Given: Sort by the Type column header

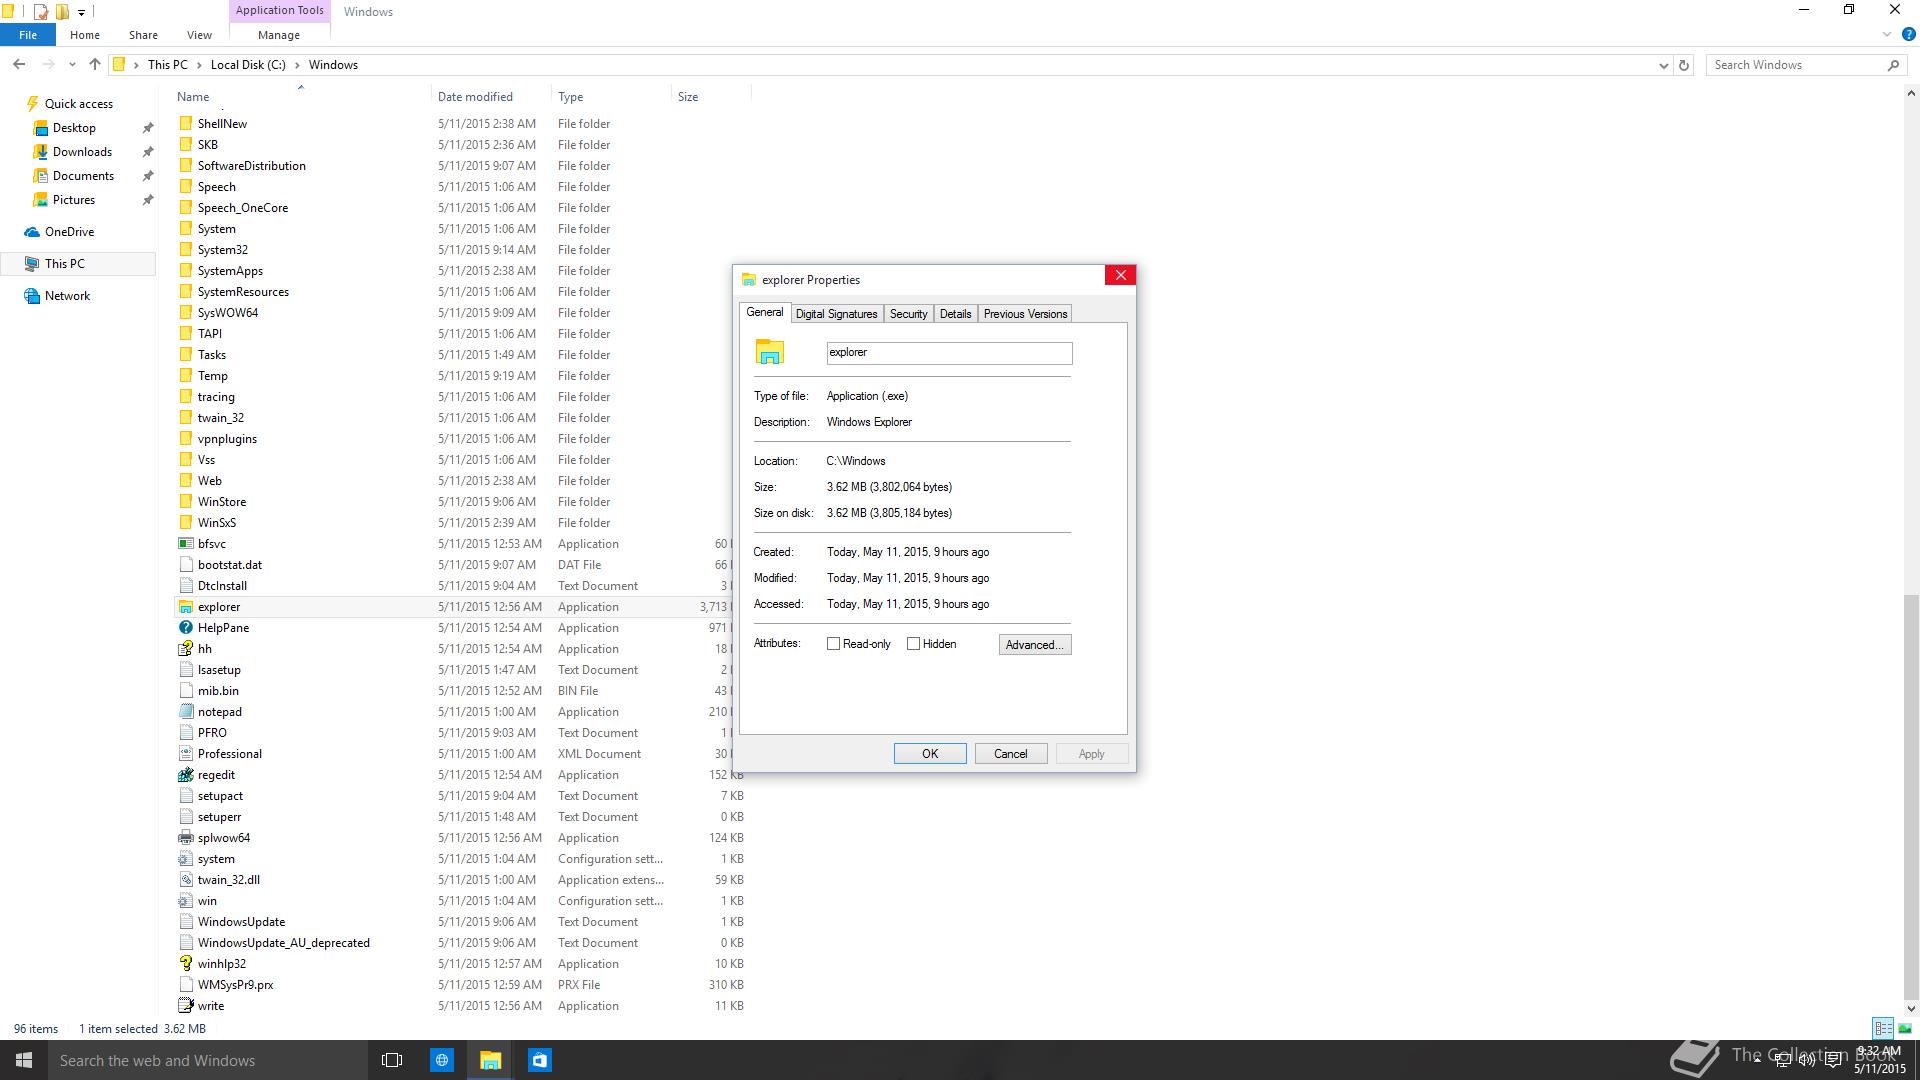Looking at the screenshot, I should point(570,97).
